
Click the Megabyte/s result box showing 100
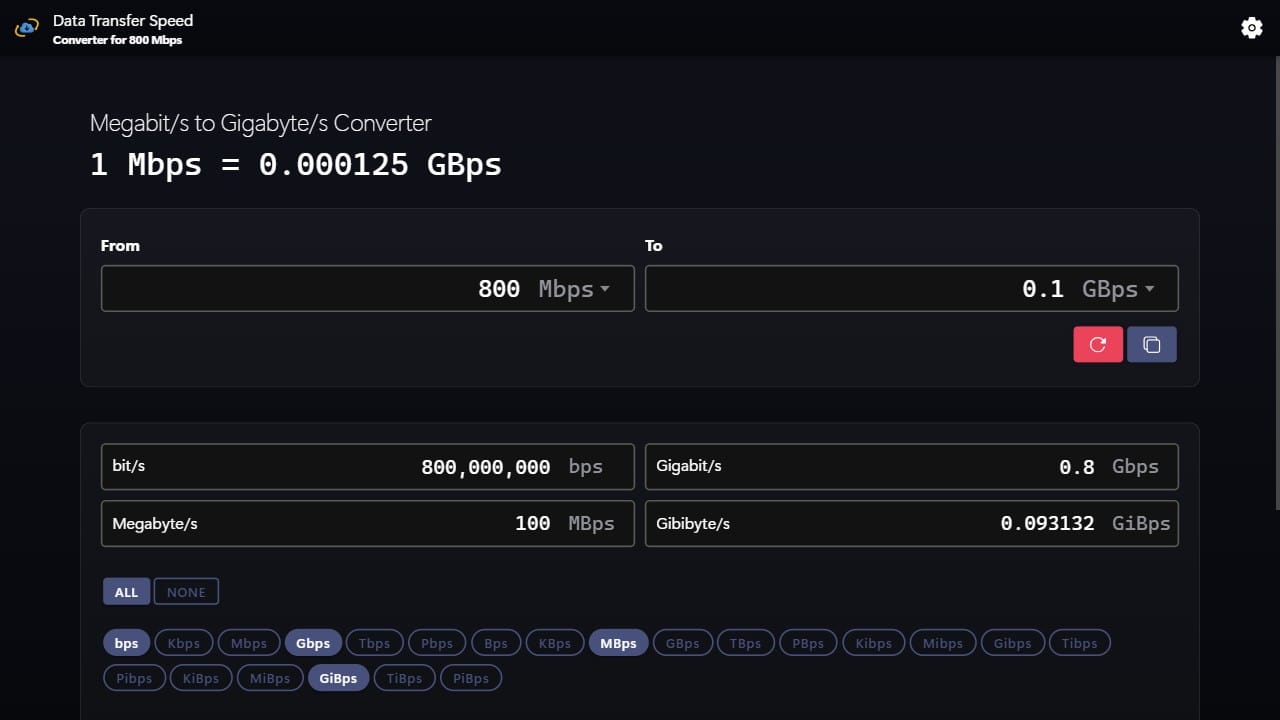[368, 523]
